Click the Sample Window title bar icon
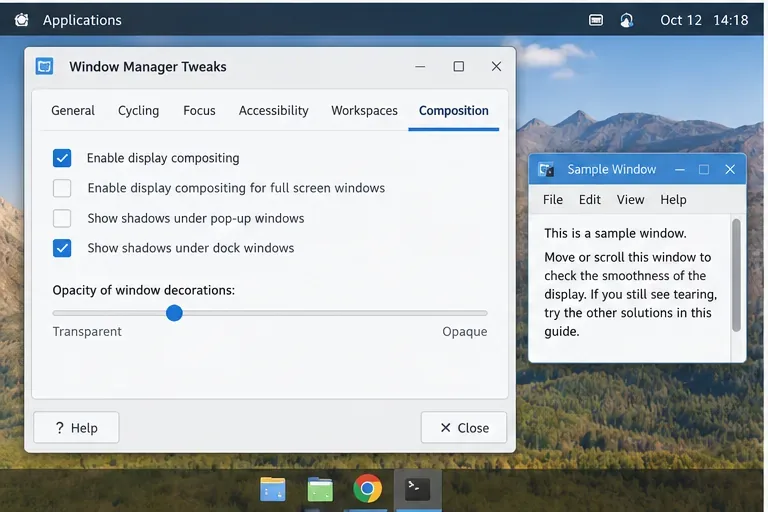This screenshot has width=768, height=512. pyautogui.click(x=546, y=170)
